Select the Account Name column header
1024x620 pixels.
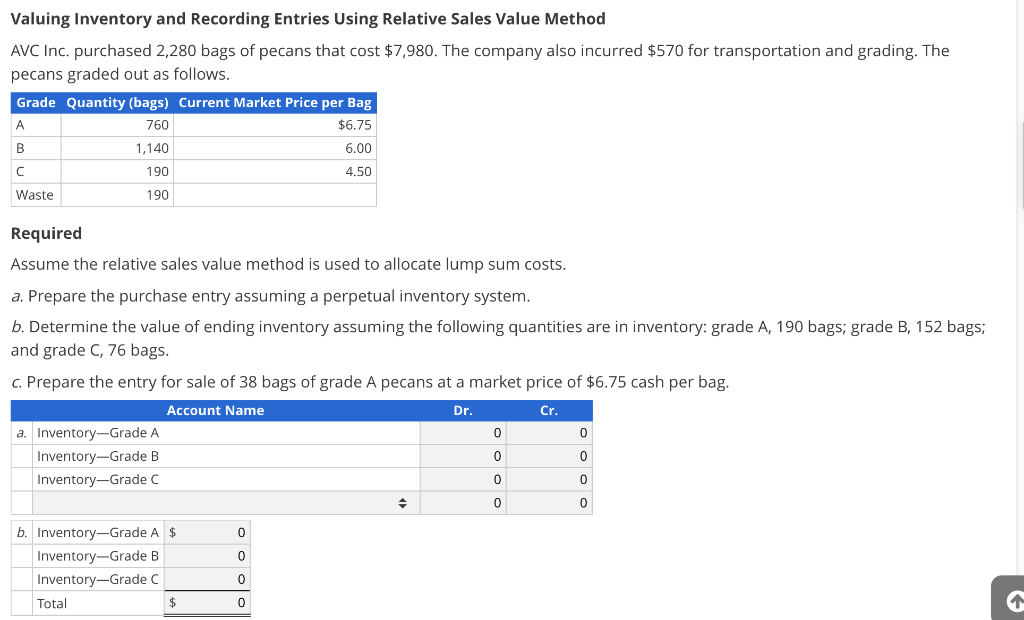(215, 410)
